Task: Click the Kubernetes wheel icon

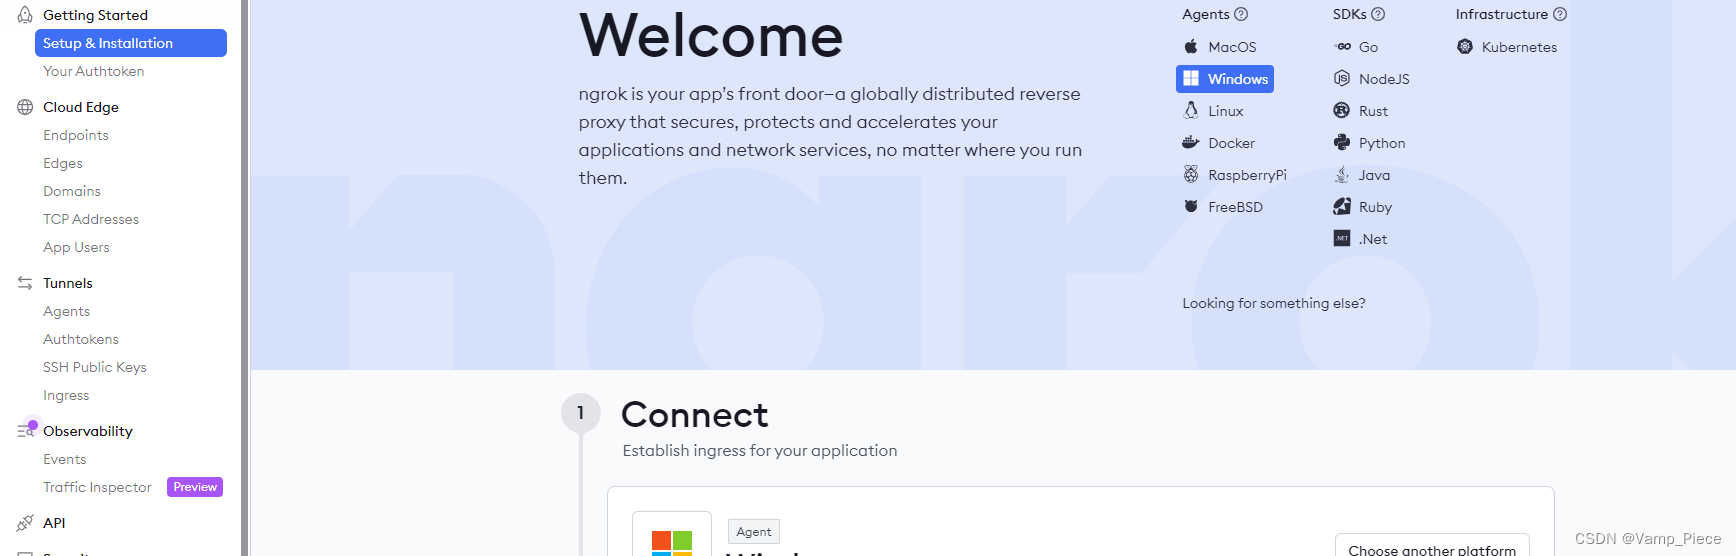Action: point(1465,47)
